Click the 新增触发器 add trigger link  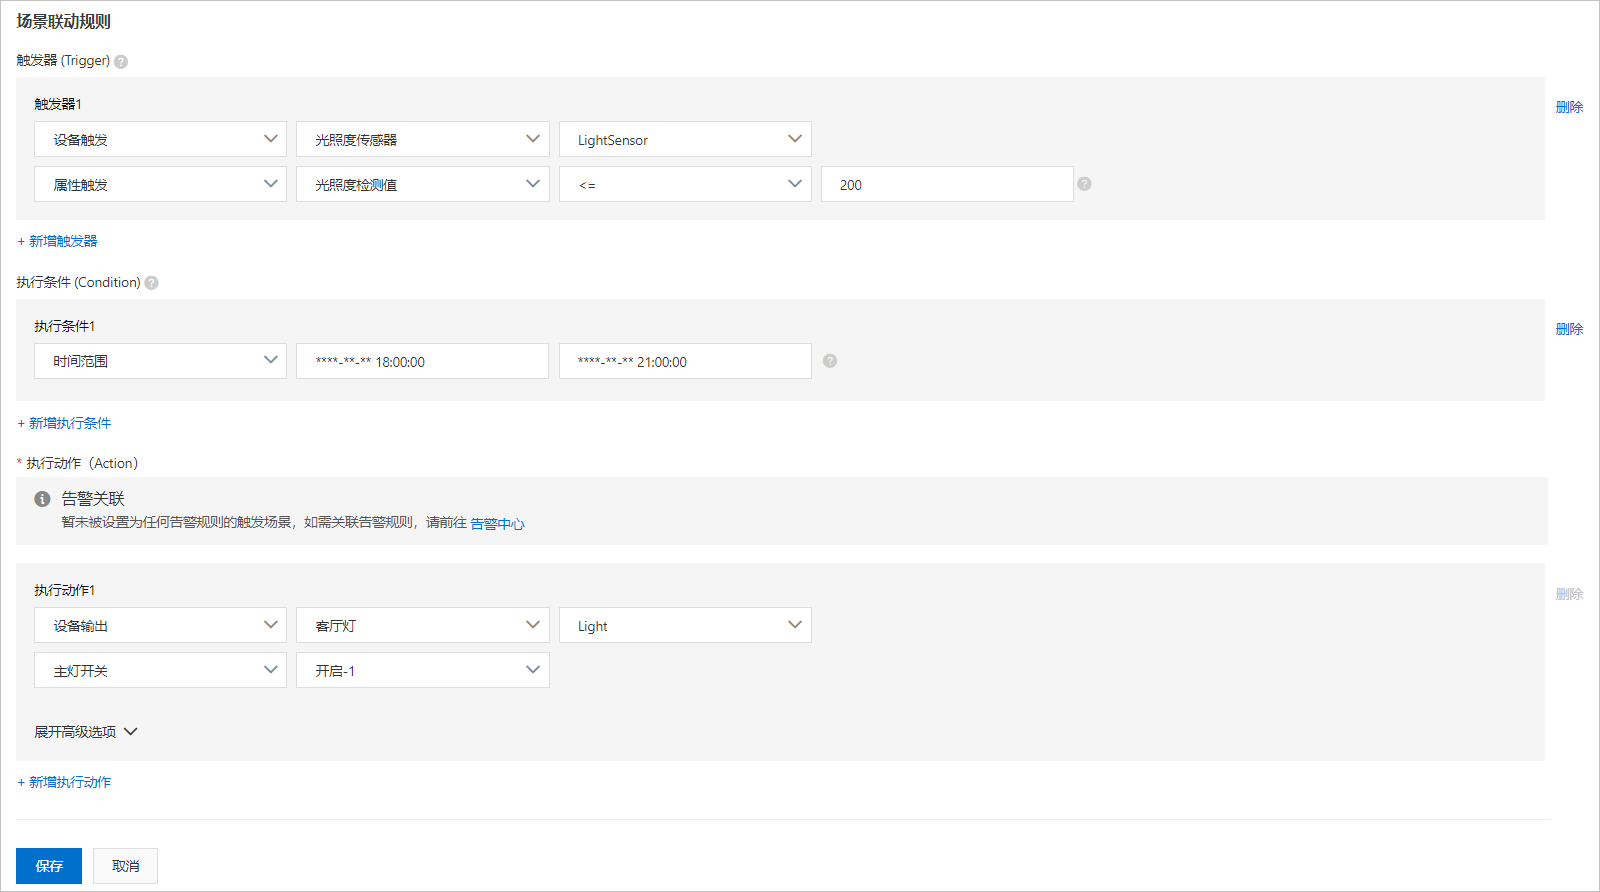pyautogui.click(x=57, y=241)
